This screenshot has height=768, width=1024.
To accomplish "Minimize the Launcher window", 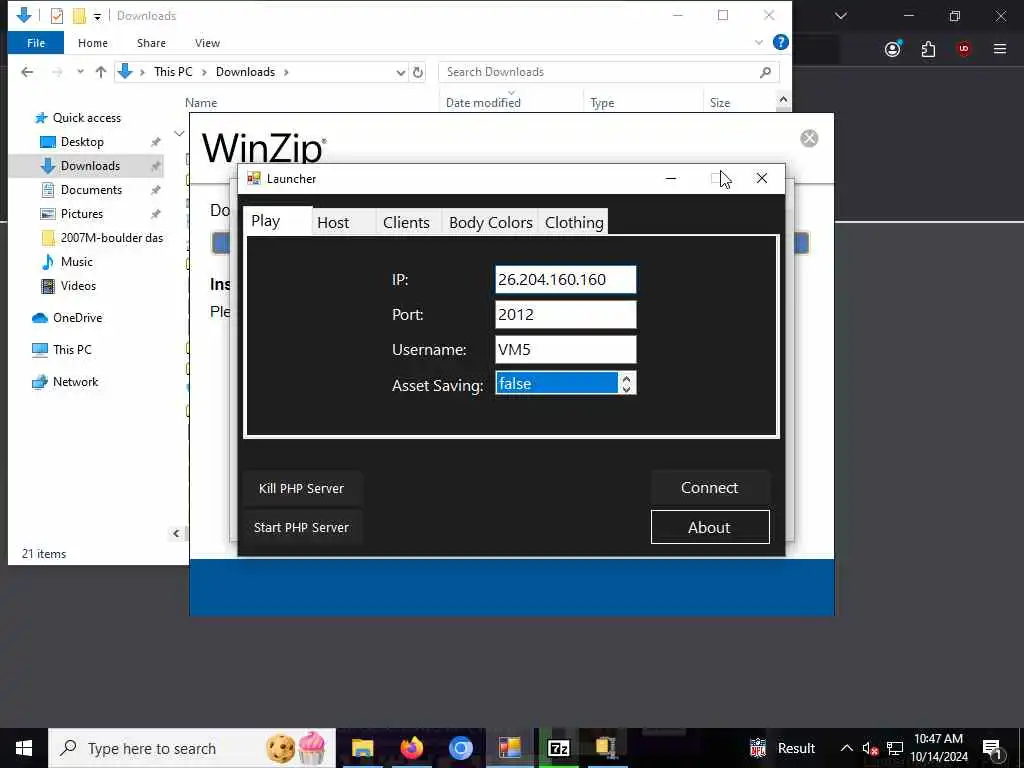I will pos(671,178).
